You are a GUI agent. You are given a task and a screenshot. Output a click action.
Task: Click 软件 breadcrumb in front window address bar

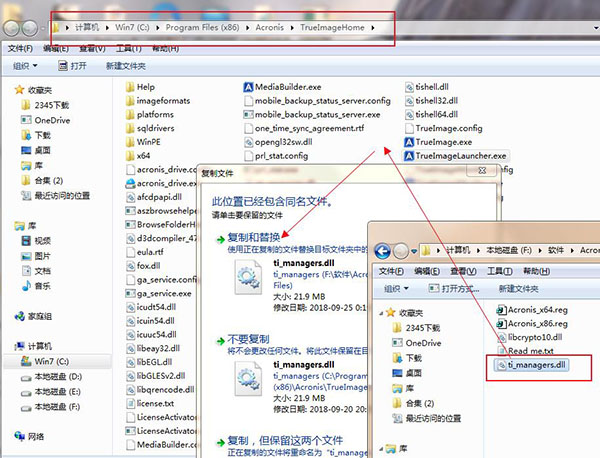tap(556, 251)
